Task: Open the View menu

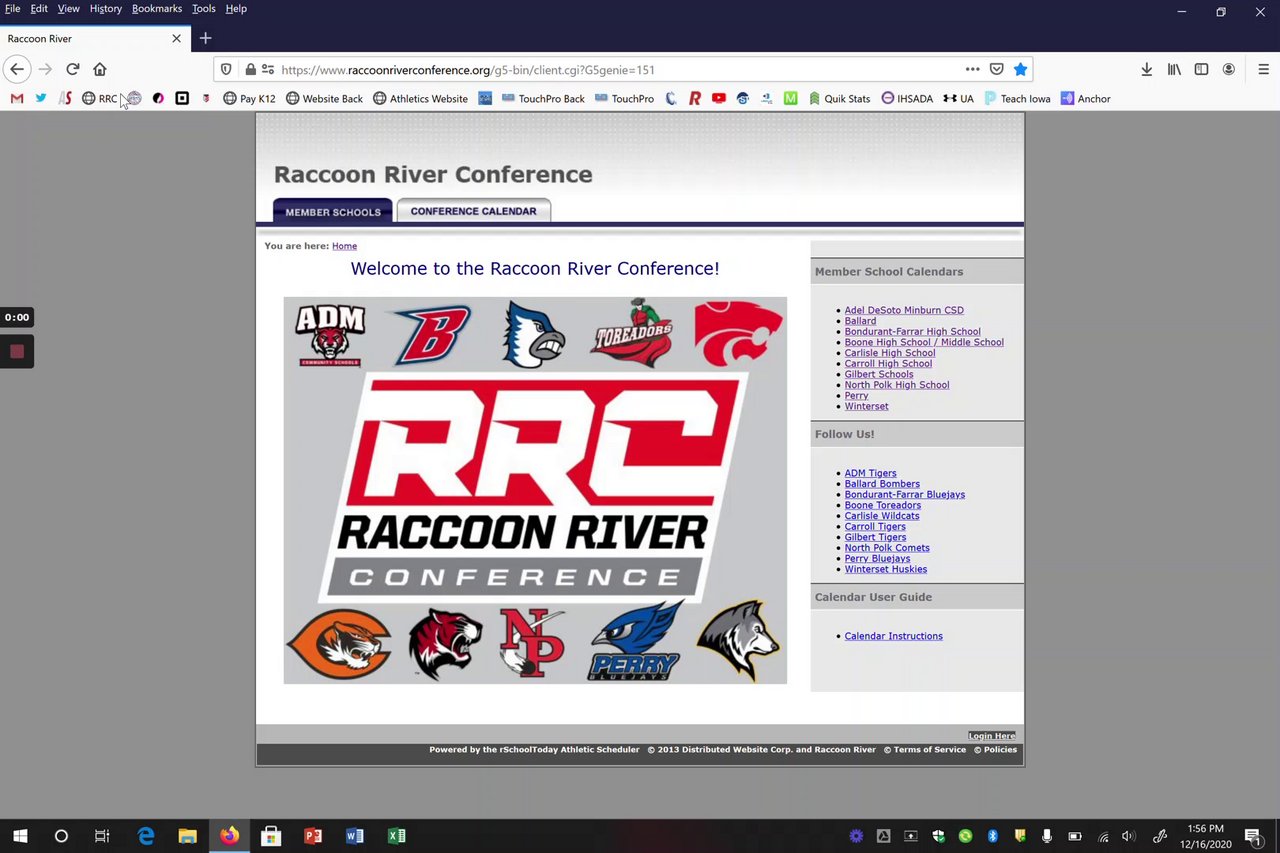Action: 68,8
